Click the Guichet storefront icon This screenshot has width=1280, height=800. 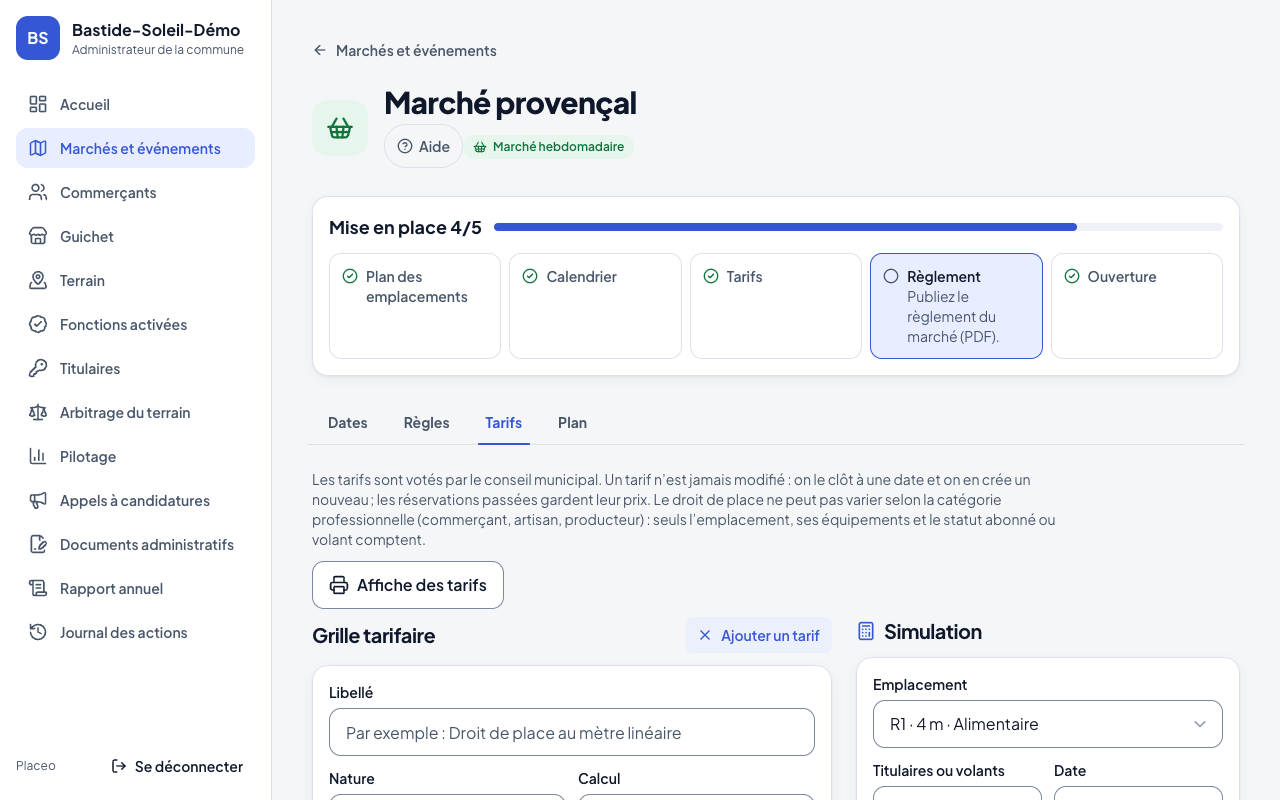[38, 236]
